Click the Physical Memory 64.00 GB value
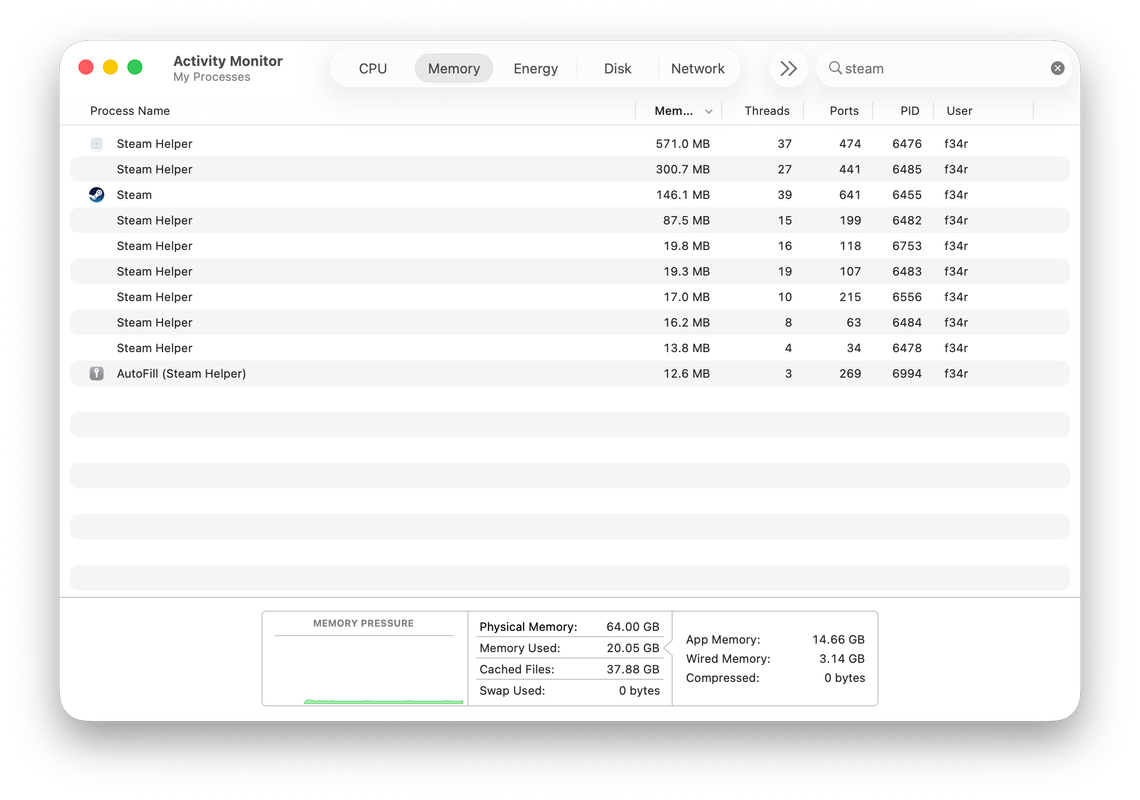 point(633,627)
